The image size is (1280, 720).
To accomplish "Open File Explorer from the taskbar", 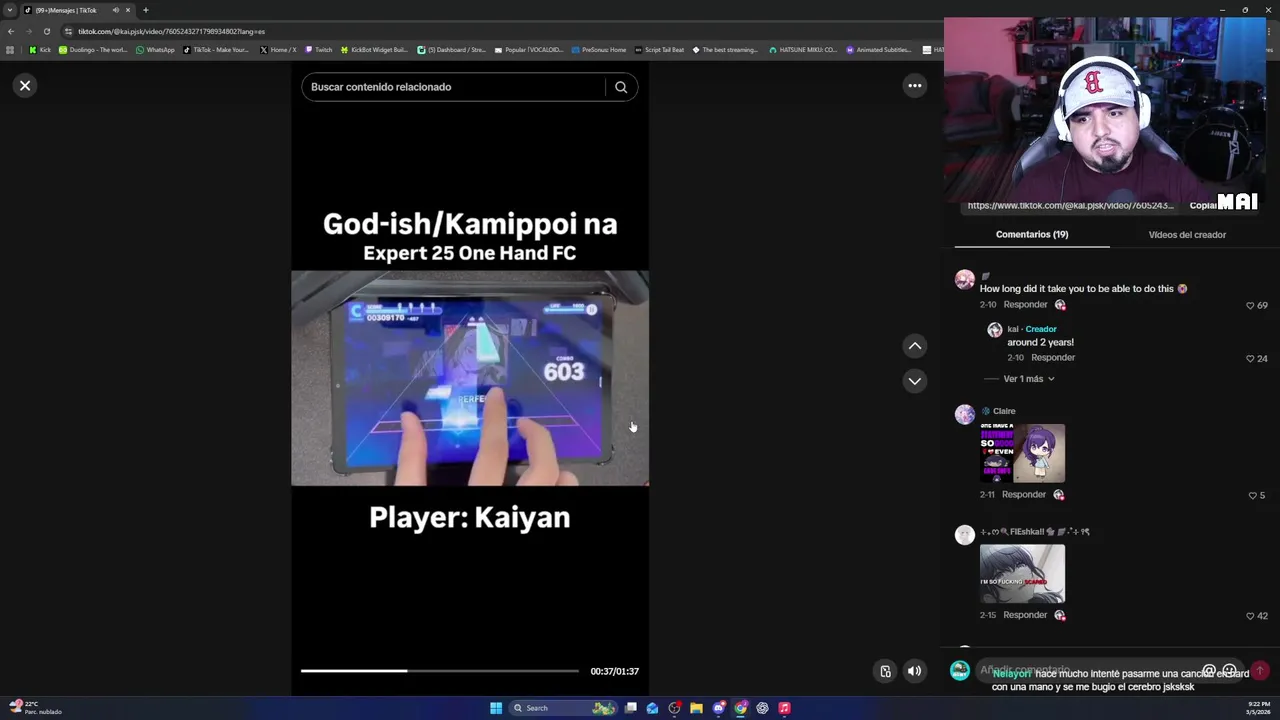I will 696,708.
